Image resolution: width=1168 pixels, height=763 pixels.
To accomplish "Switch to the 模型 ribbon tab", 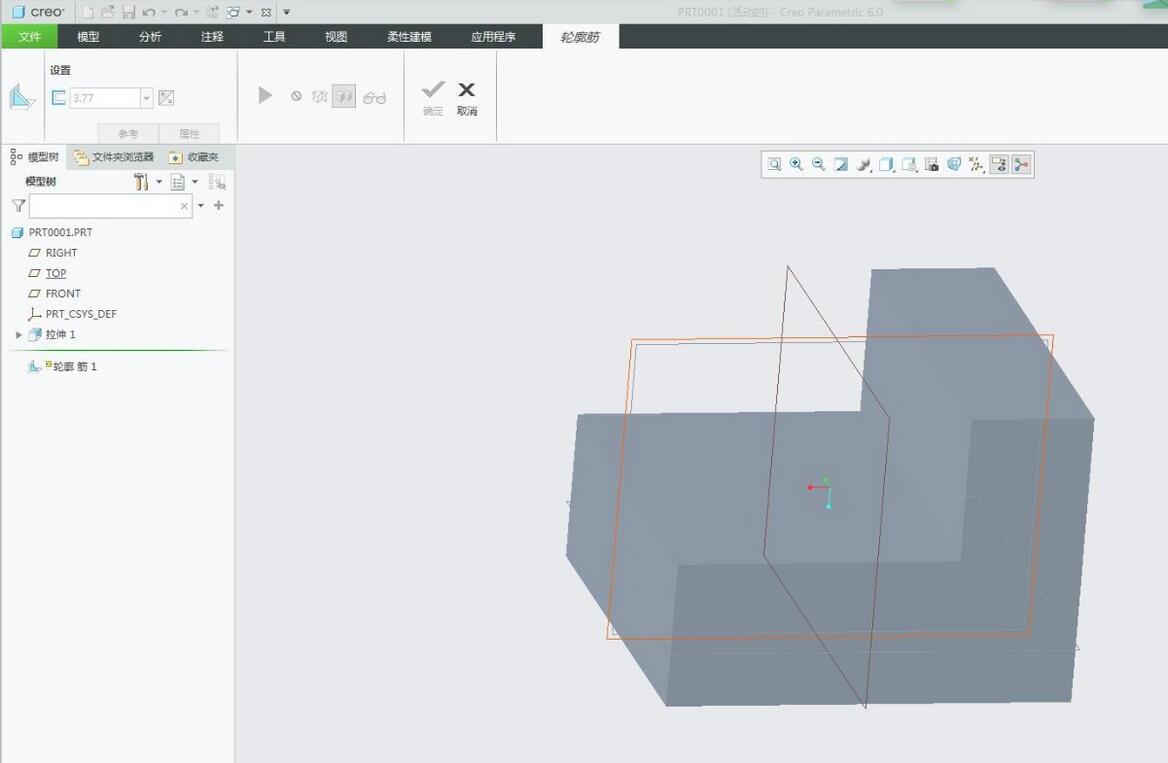I will click(88, 37).
